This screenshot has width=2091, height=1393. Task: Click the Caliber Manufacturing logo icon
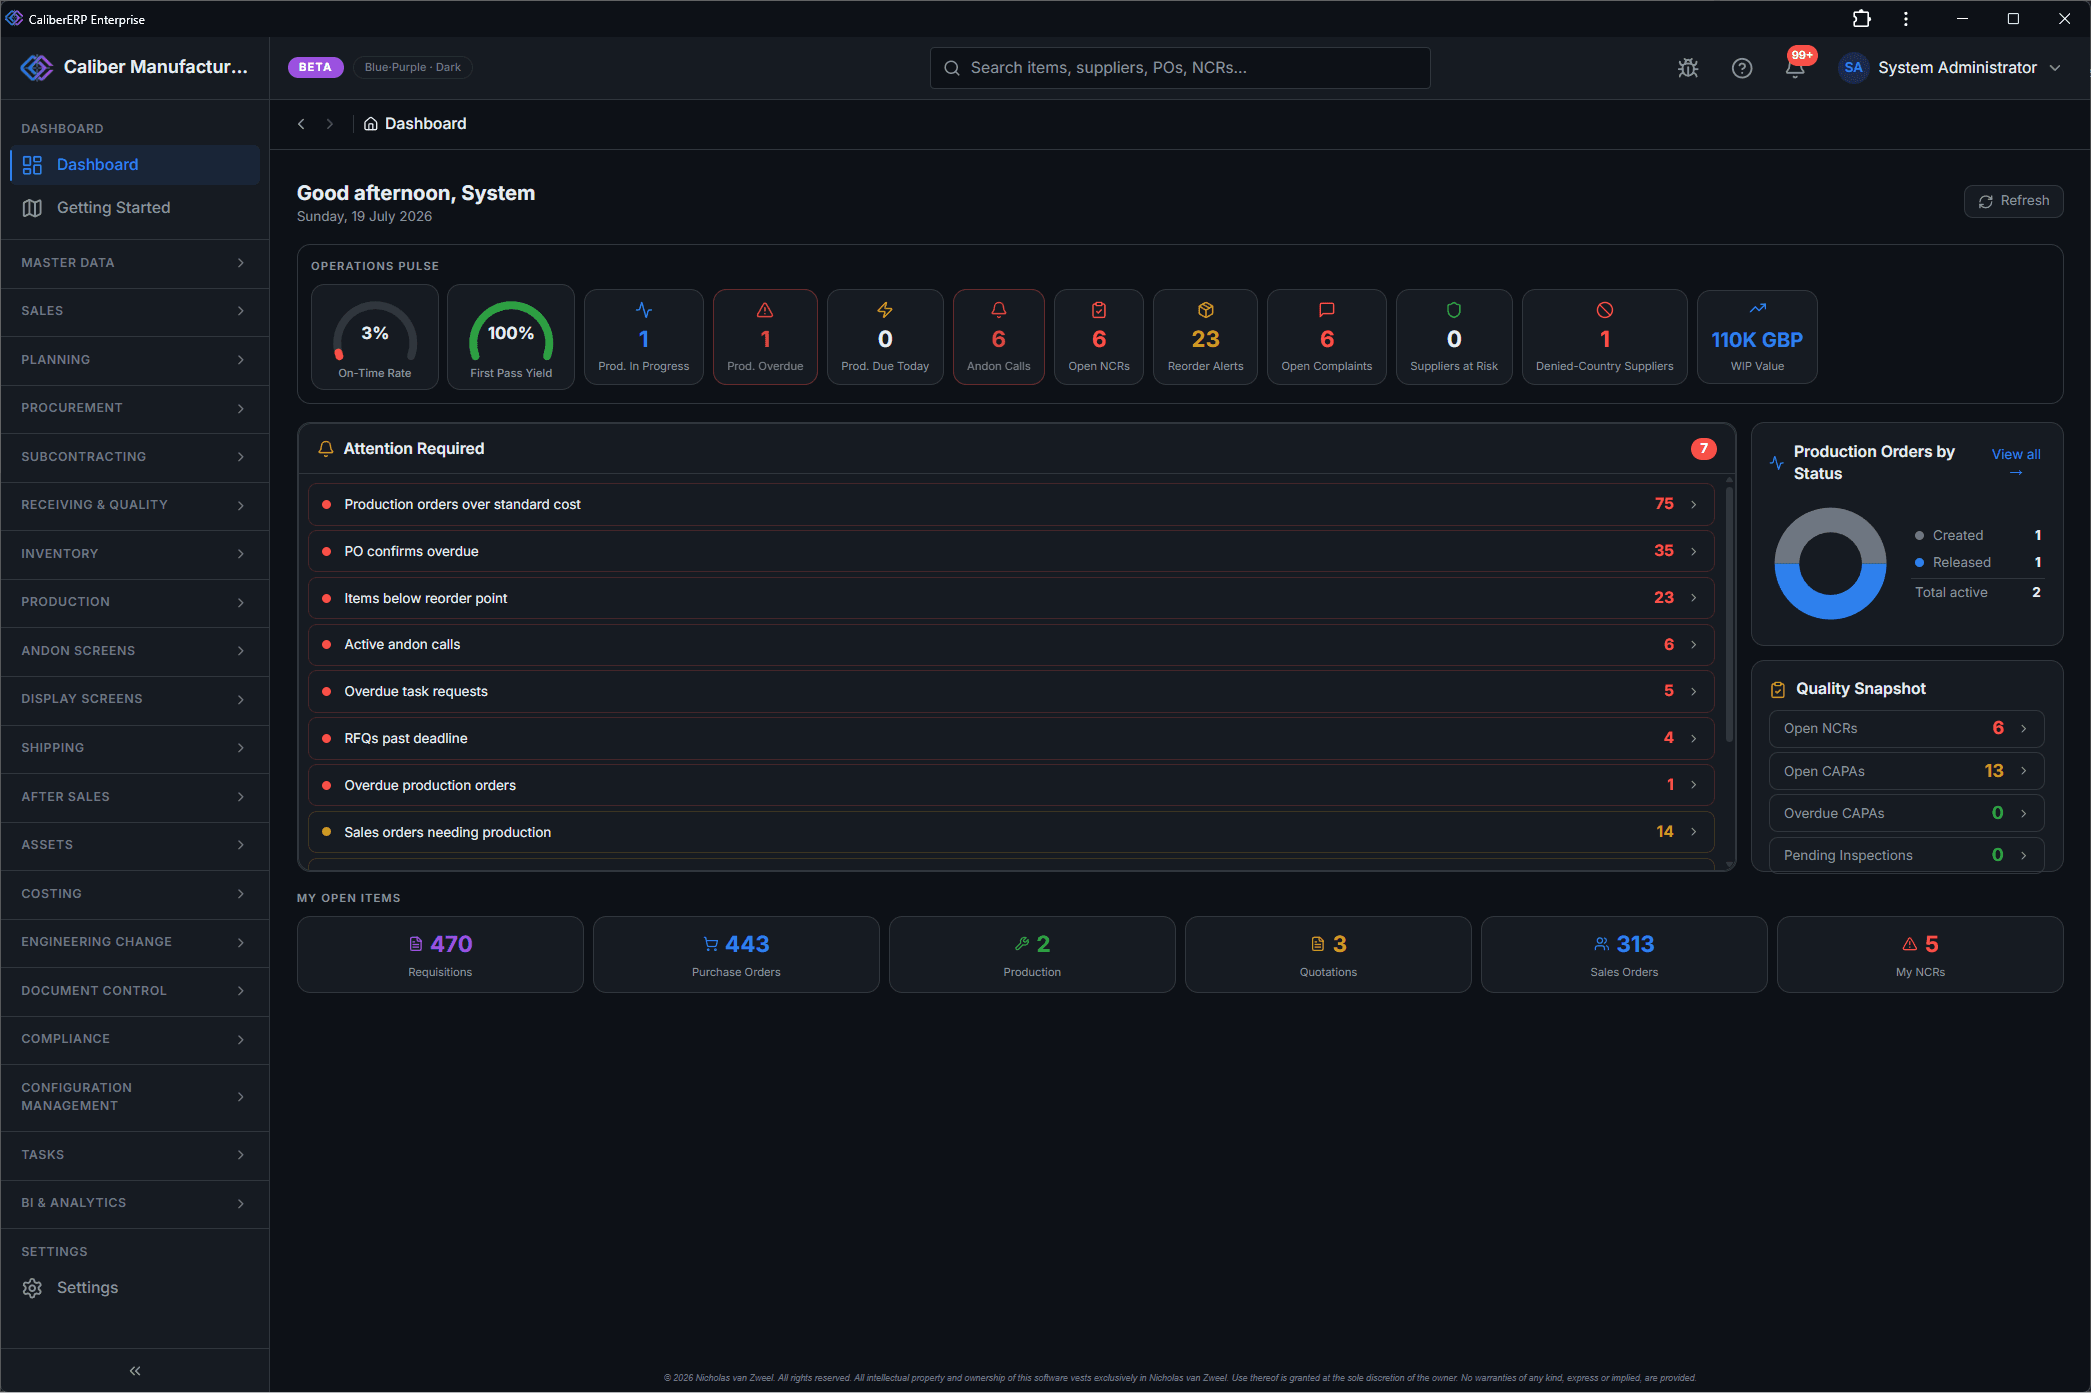37,67
